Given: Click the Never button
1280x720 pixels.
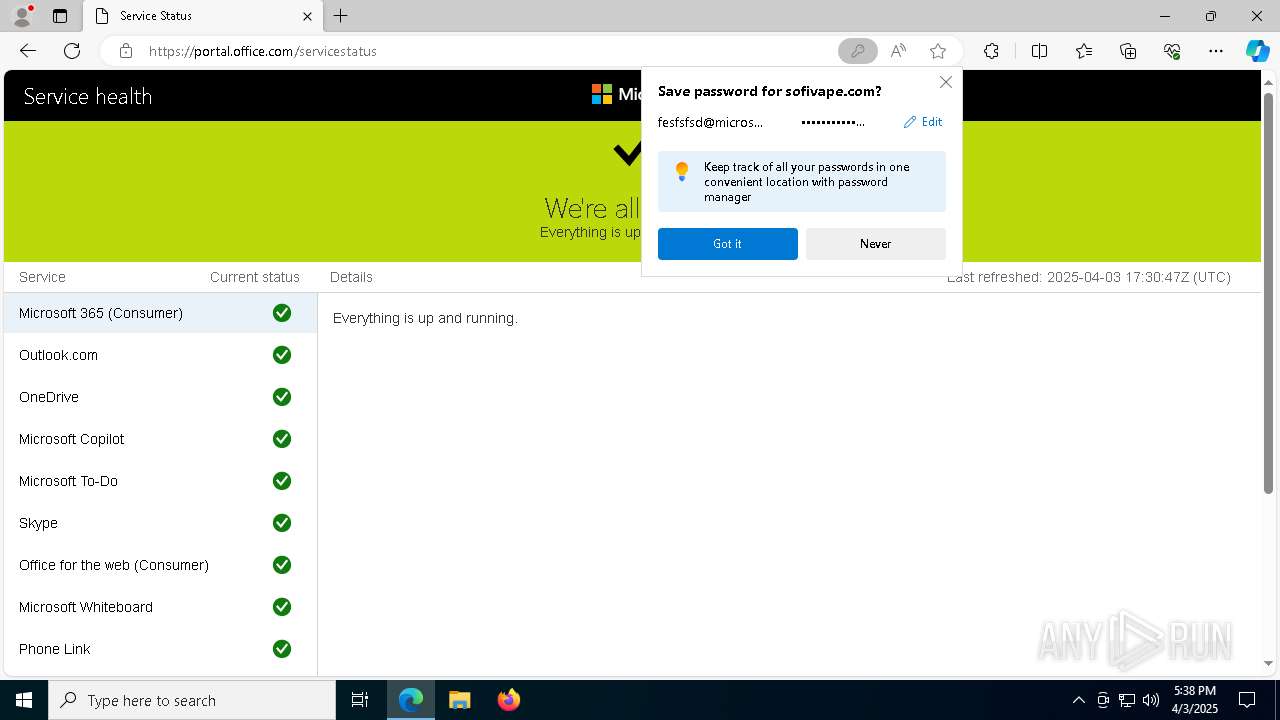Looking at the screenshot, I should (876, 244).
